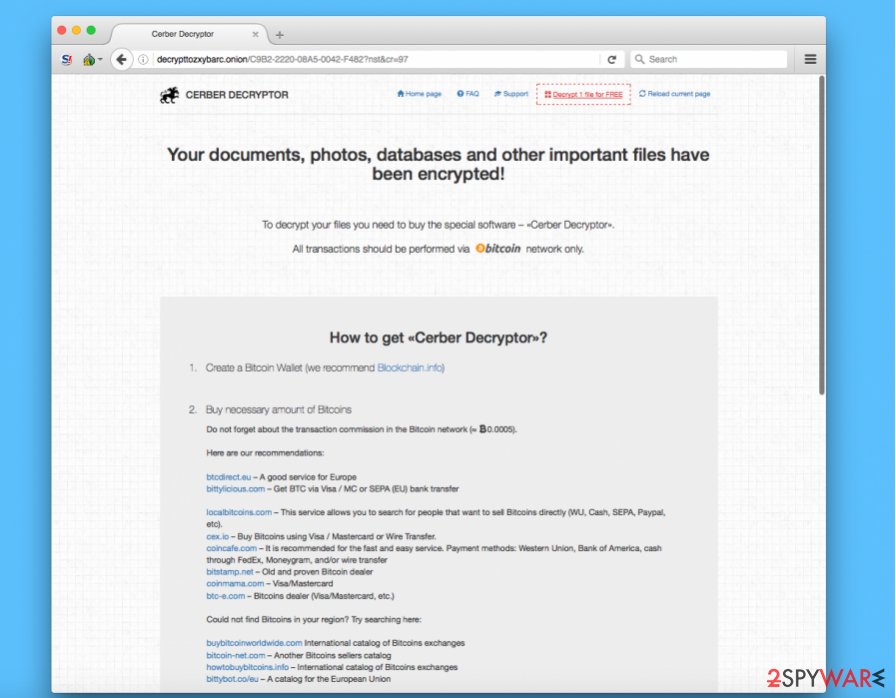Click the CERBER DECRYPTOR title text
The width and height of the screenshot is (896, 698).
click(x=237, y=95)
